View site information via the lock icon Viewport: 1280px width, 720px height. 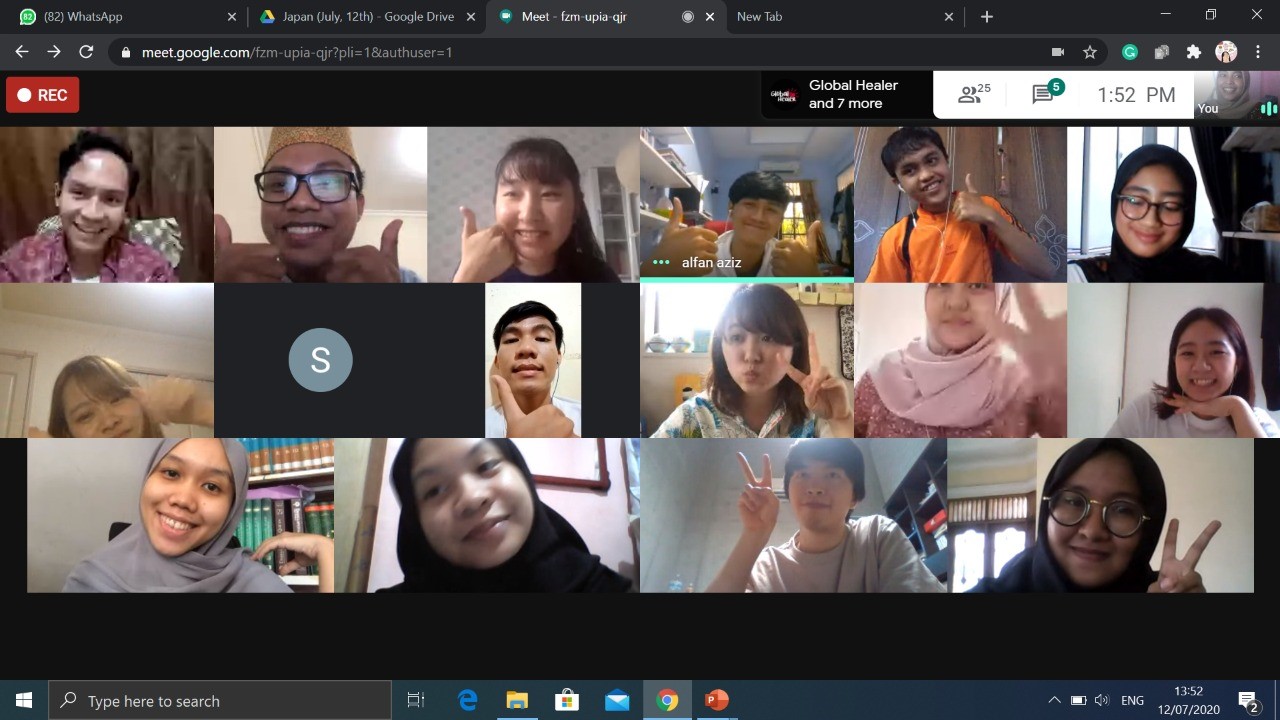click(126, 52)
